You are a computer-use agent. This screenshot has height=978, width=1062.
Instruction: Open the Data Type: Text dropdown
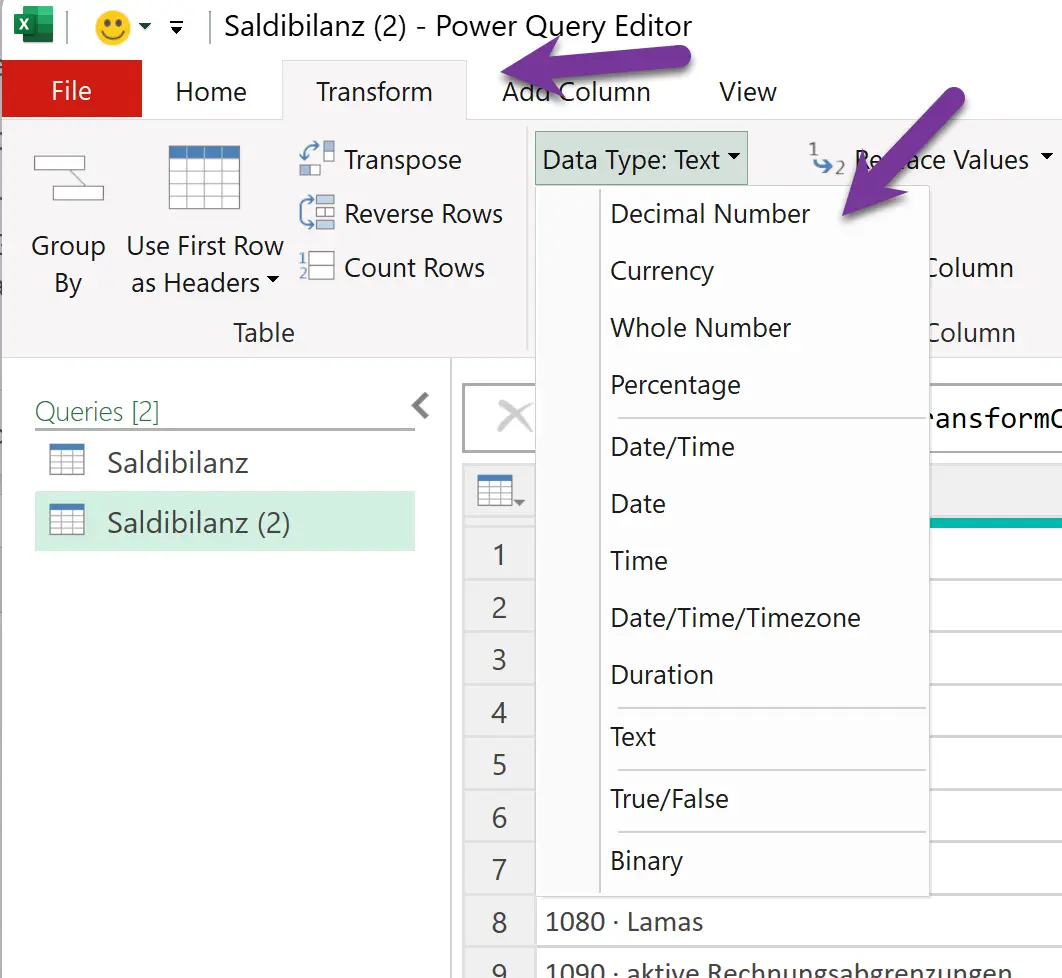(x=640, y=158)
